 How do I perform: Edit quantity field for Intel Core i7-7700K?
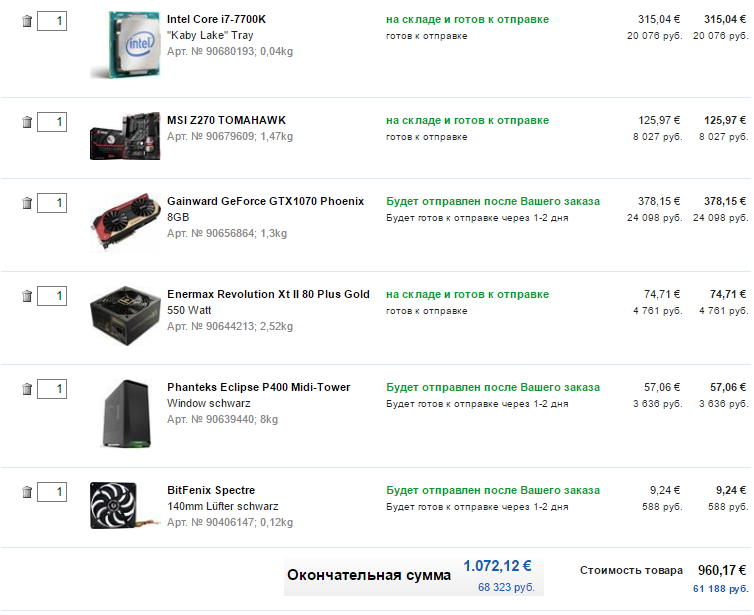[x=52, y=21]
